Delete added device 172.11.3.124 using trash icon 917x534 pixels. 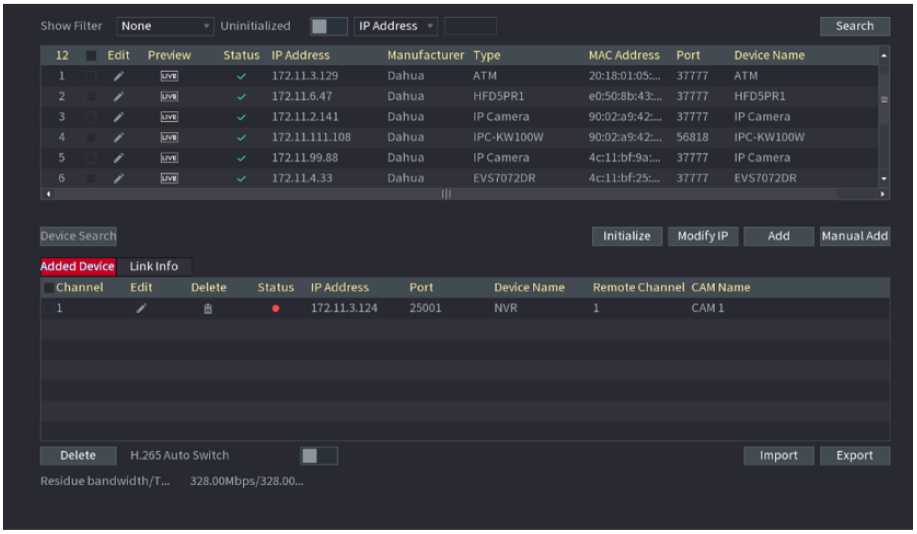209,309
